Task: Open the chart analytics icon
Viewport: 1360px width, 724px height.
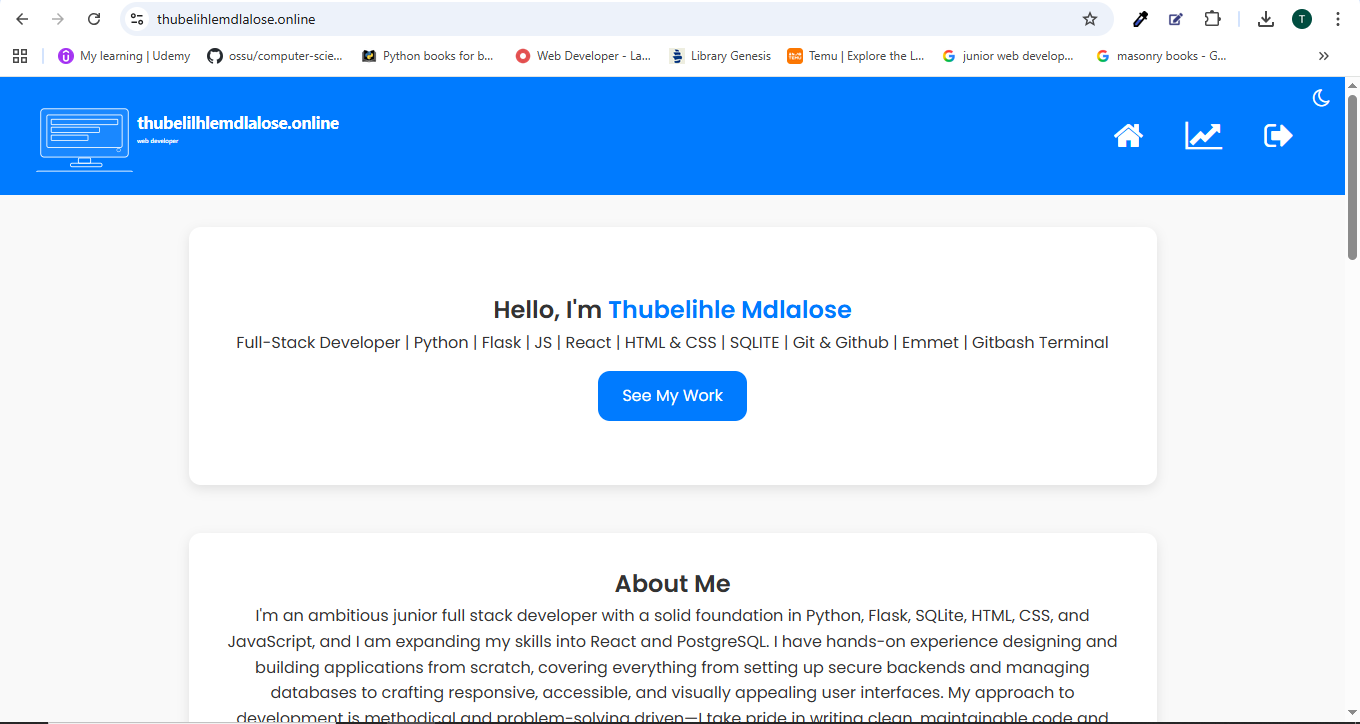Action: [1204, 136]
